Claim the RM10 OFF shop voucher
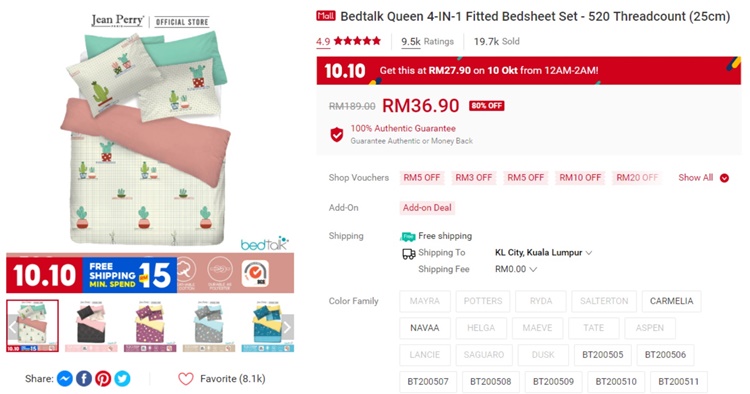The width and height of the screenshot is (750, 394). coord(580,177)
